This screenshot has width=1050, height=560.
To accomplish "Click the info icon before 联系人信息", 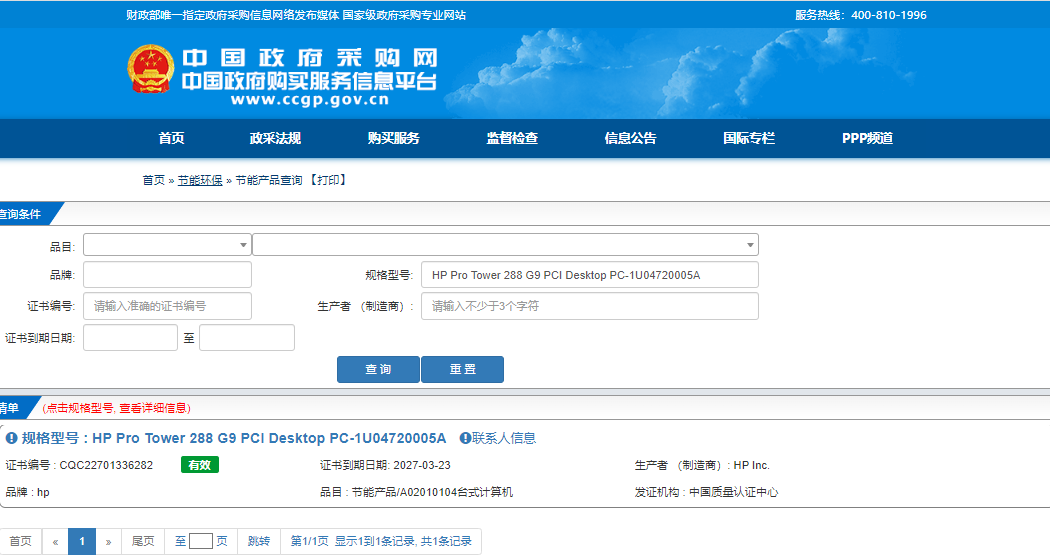I will click(465, 438).
